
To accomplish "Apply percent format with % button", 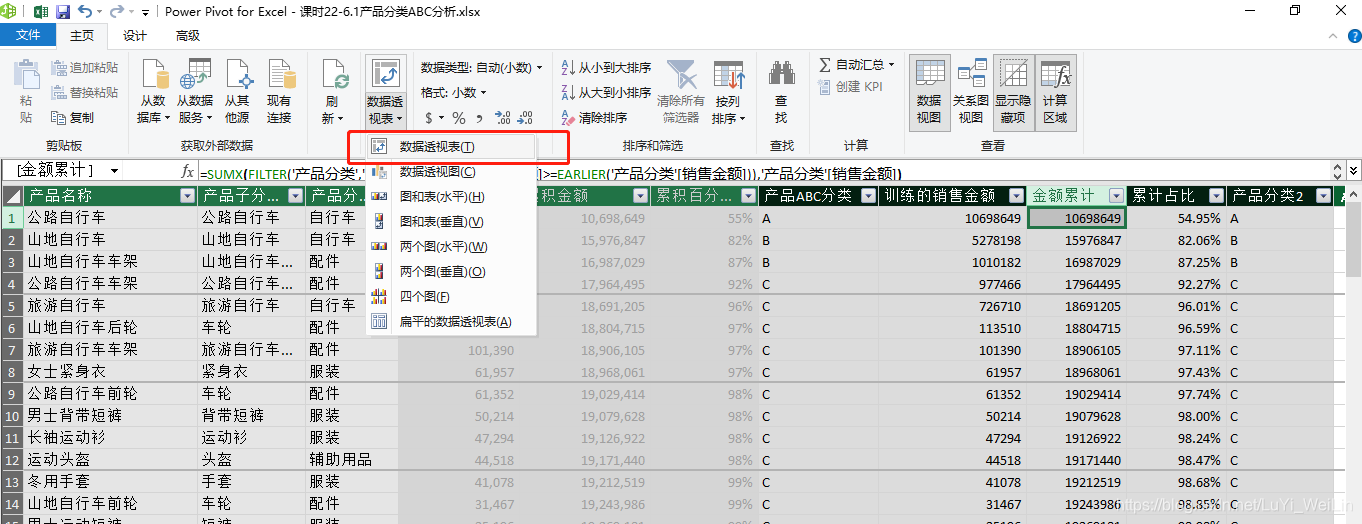I will [x=459, y=117].
